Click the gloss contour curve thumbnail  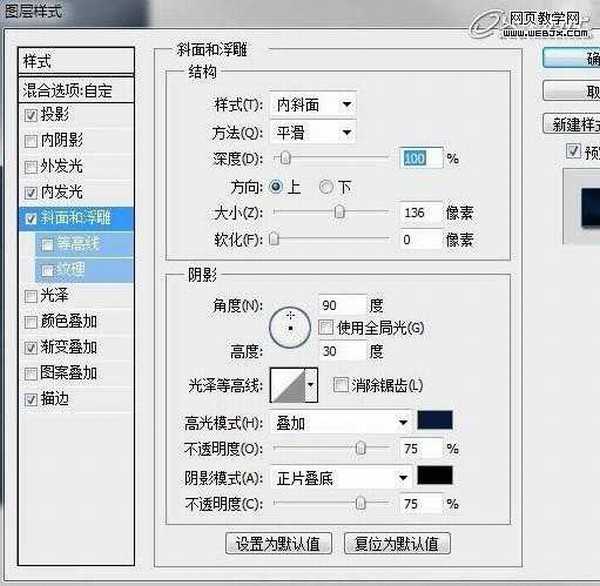tap(288, 384)
